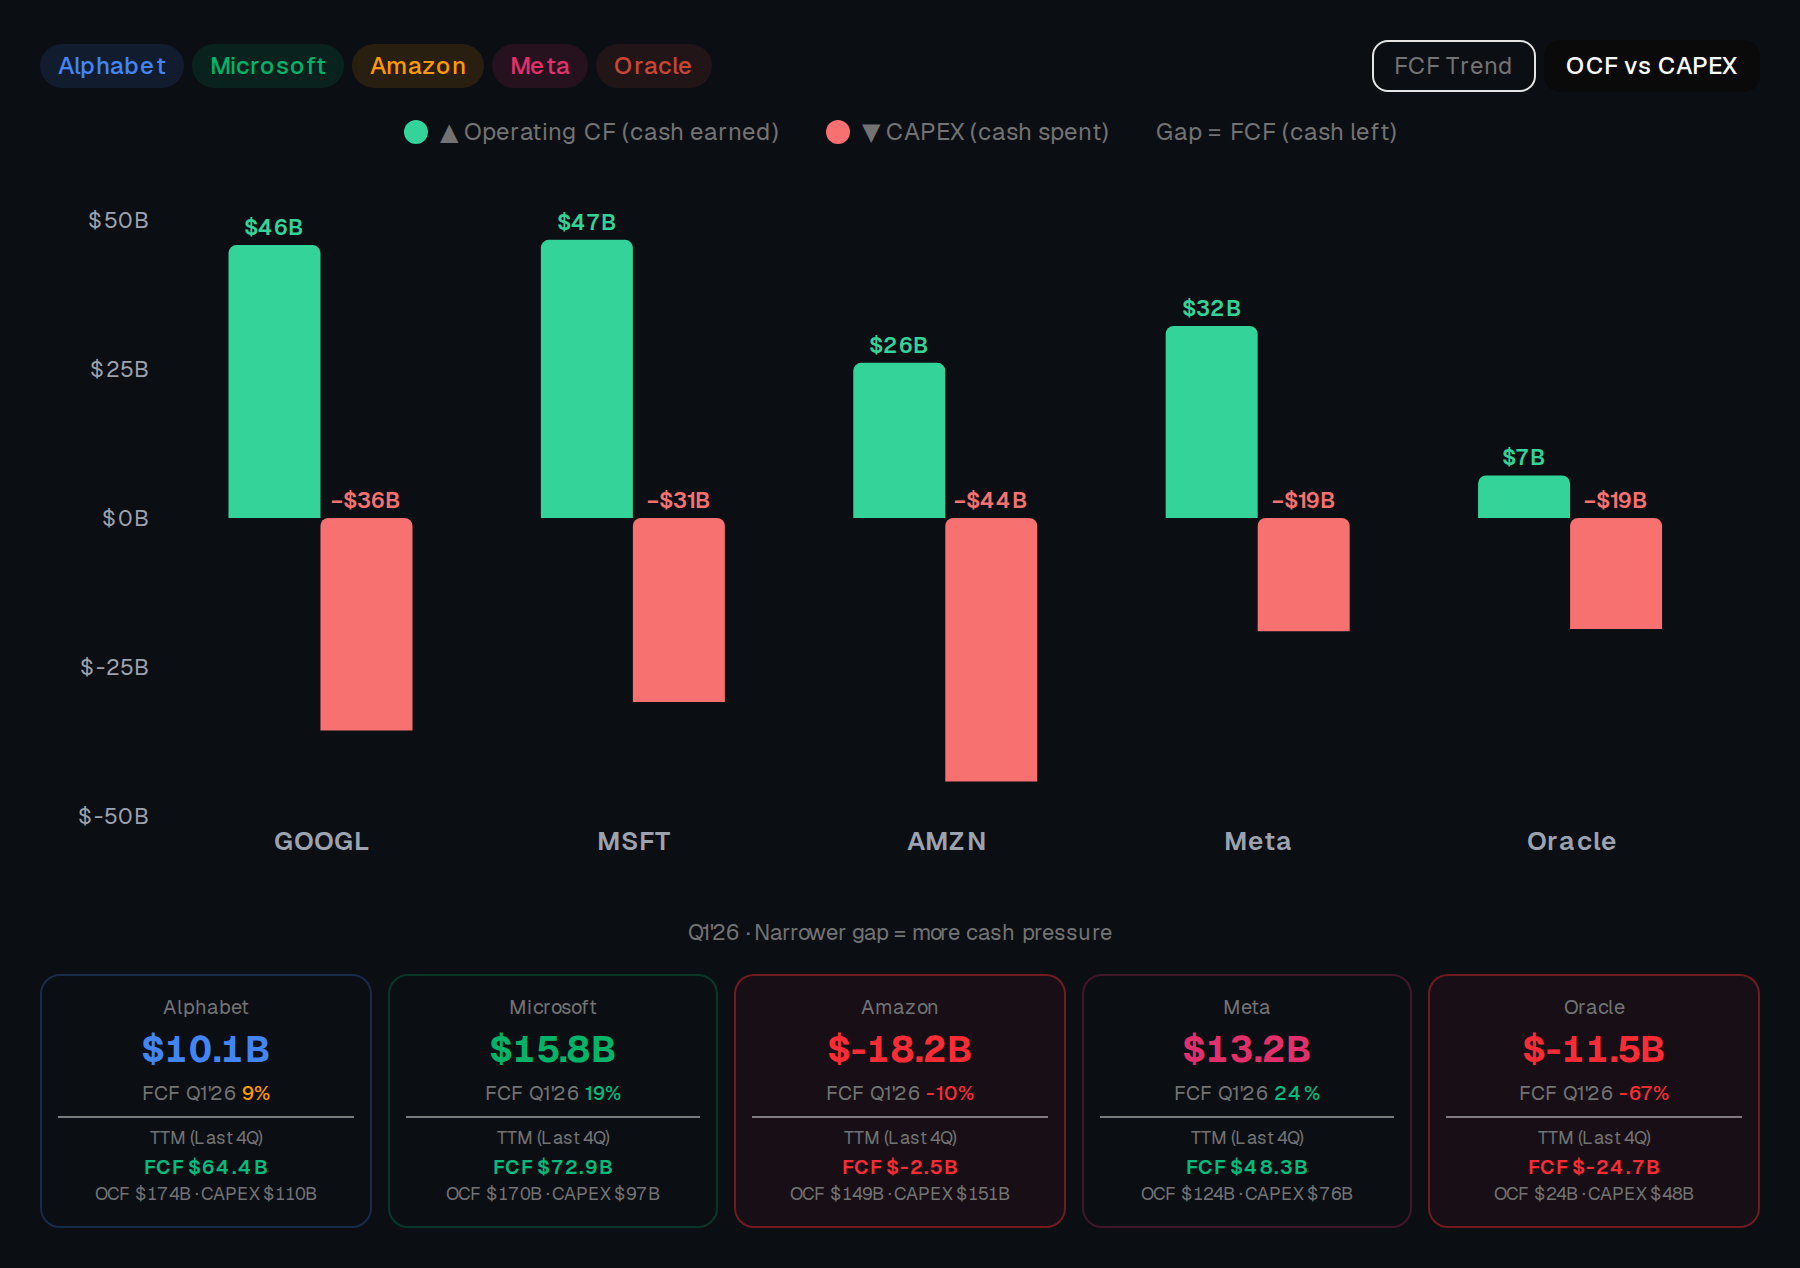Click the red CAPEX legend dot

[838, 132]
